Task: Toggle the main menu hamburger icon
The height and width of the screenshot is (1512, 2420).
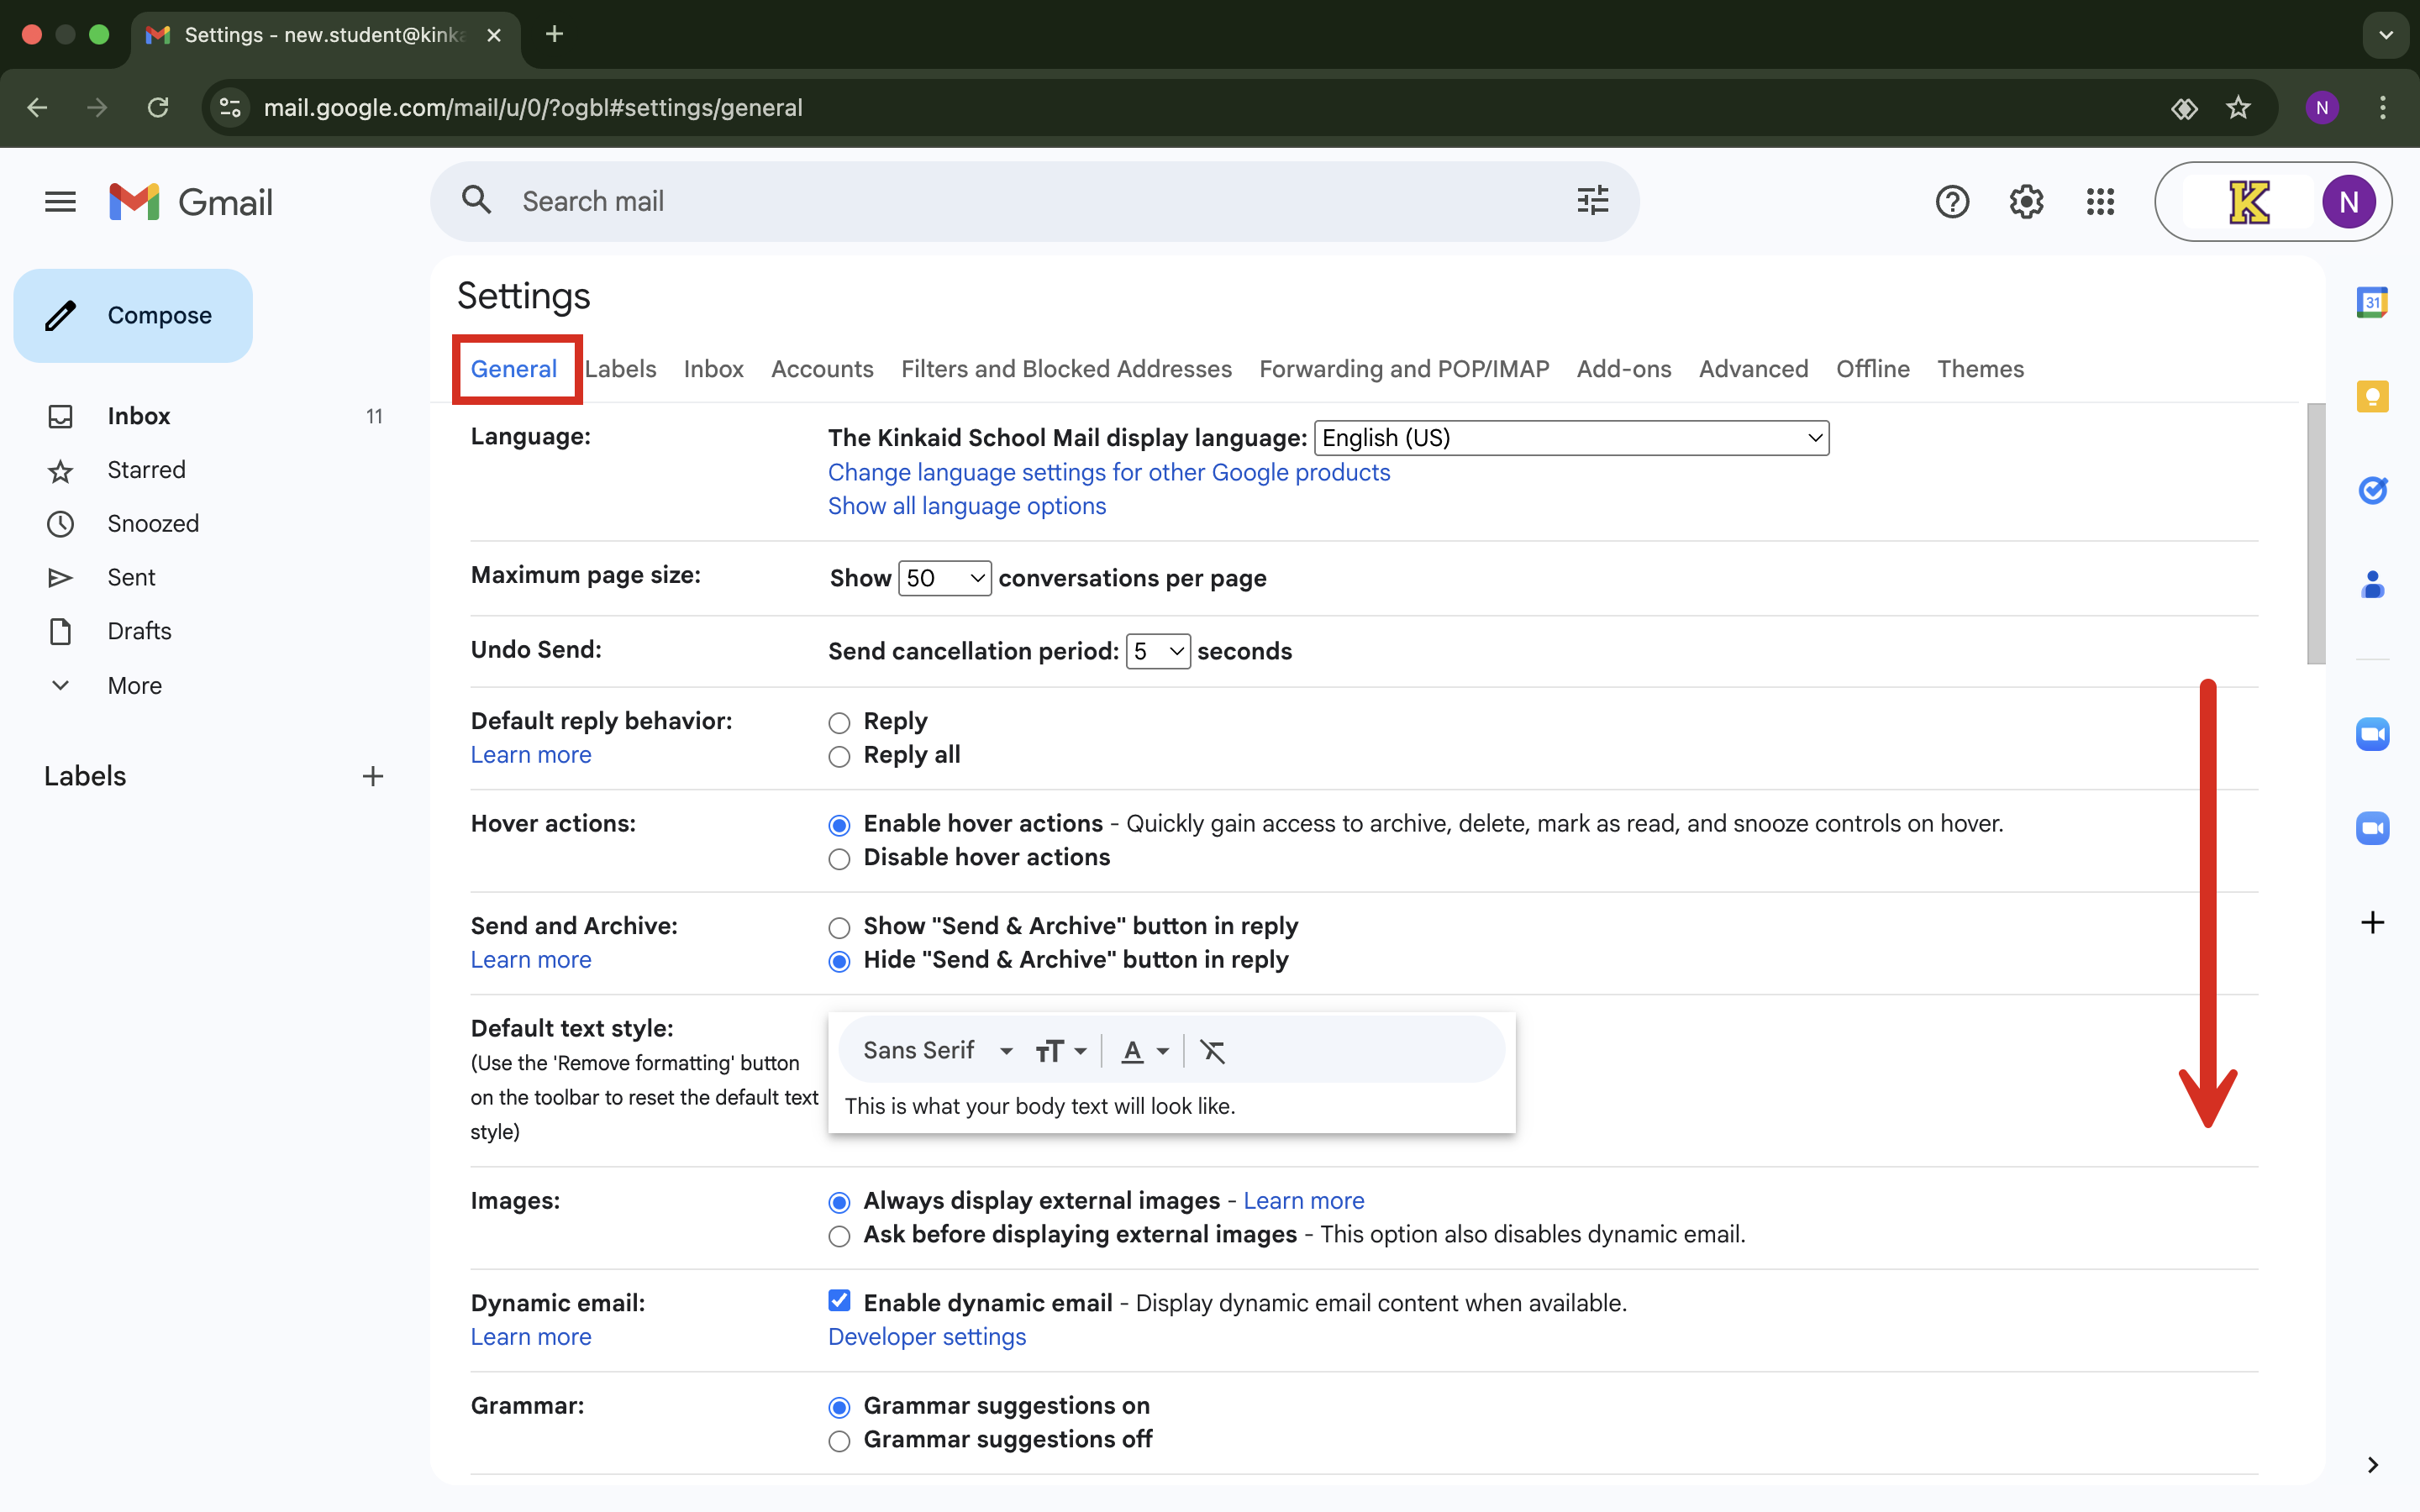Action: pos(60,202)
